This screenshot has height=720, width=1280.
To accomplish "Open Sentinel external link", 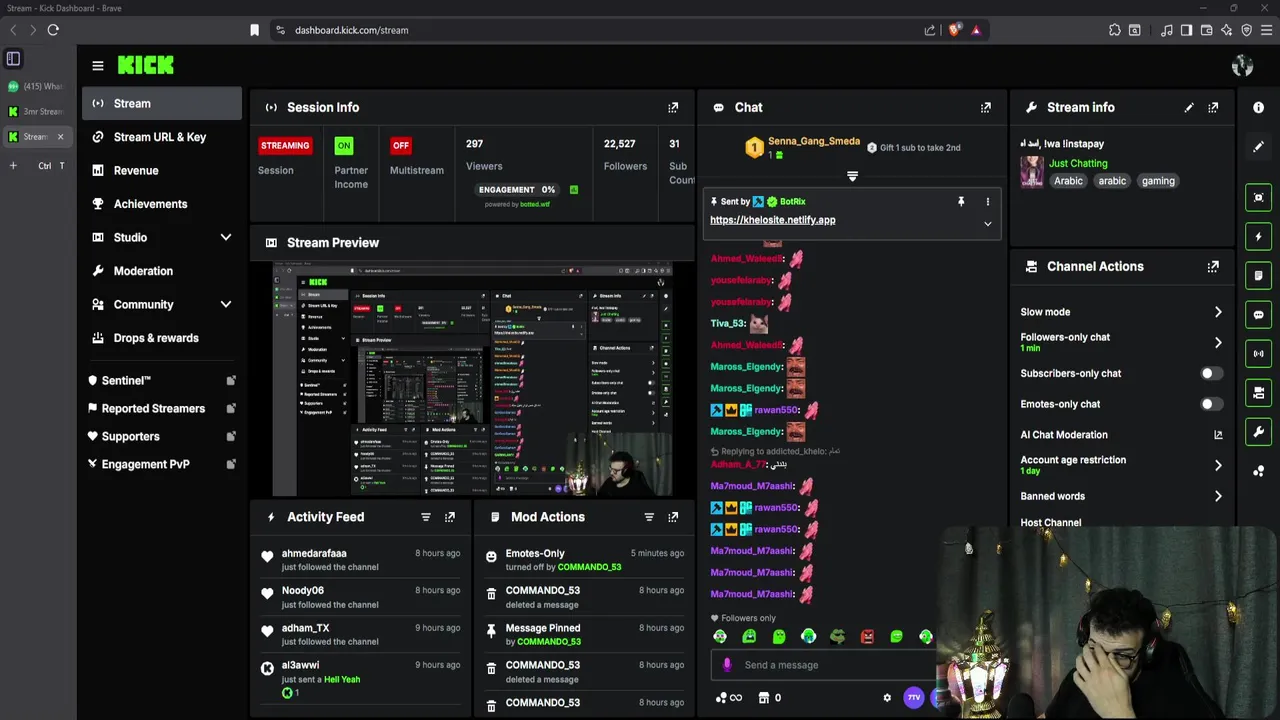I will (x=162, y=381).
